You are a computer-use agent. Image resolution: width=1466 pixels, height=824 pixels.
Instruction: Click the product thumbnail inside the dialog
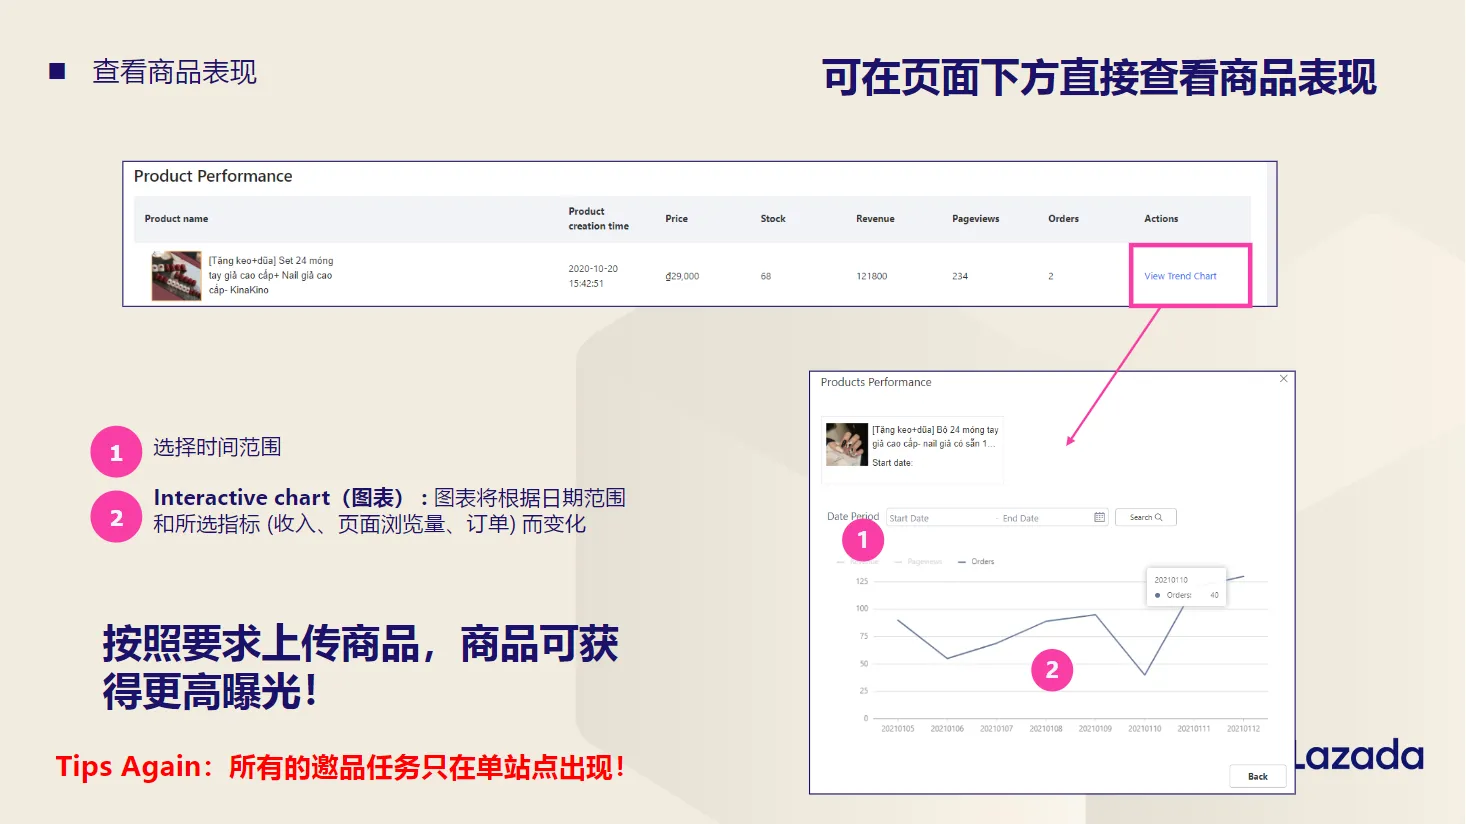coord(847,445)
